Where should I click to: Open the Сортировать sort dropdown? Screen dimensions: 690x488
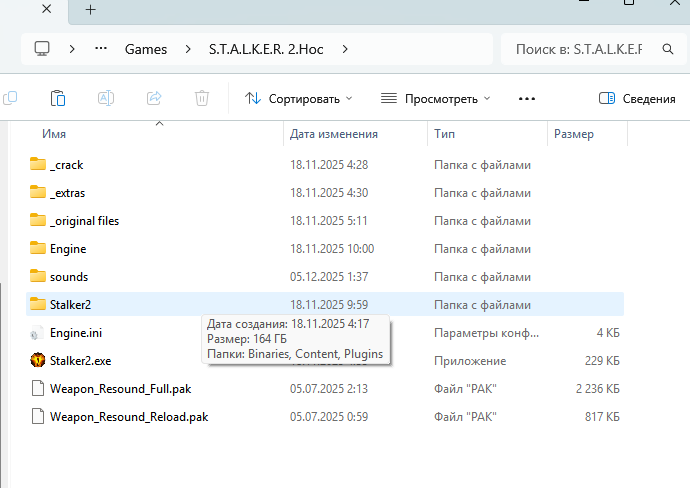pyautogui.click(x=299, y=99)
